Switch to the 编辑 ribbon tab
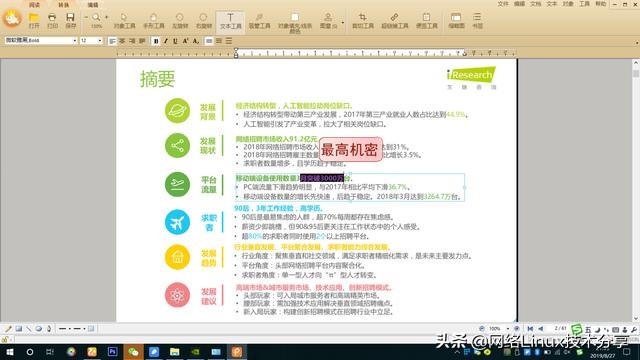 [x=93, y=4]
